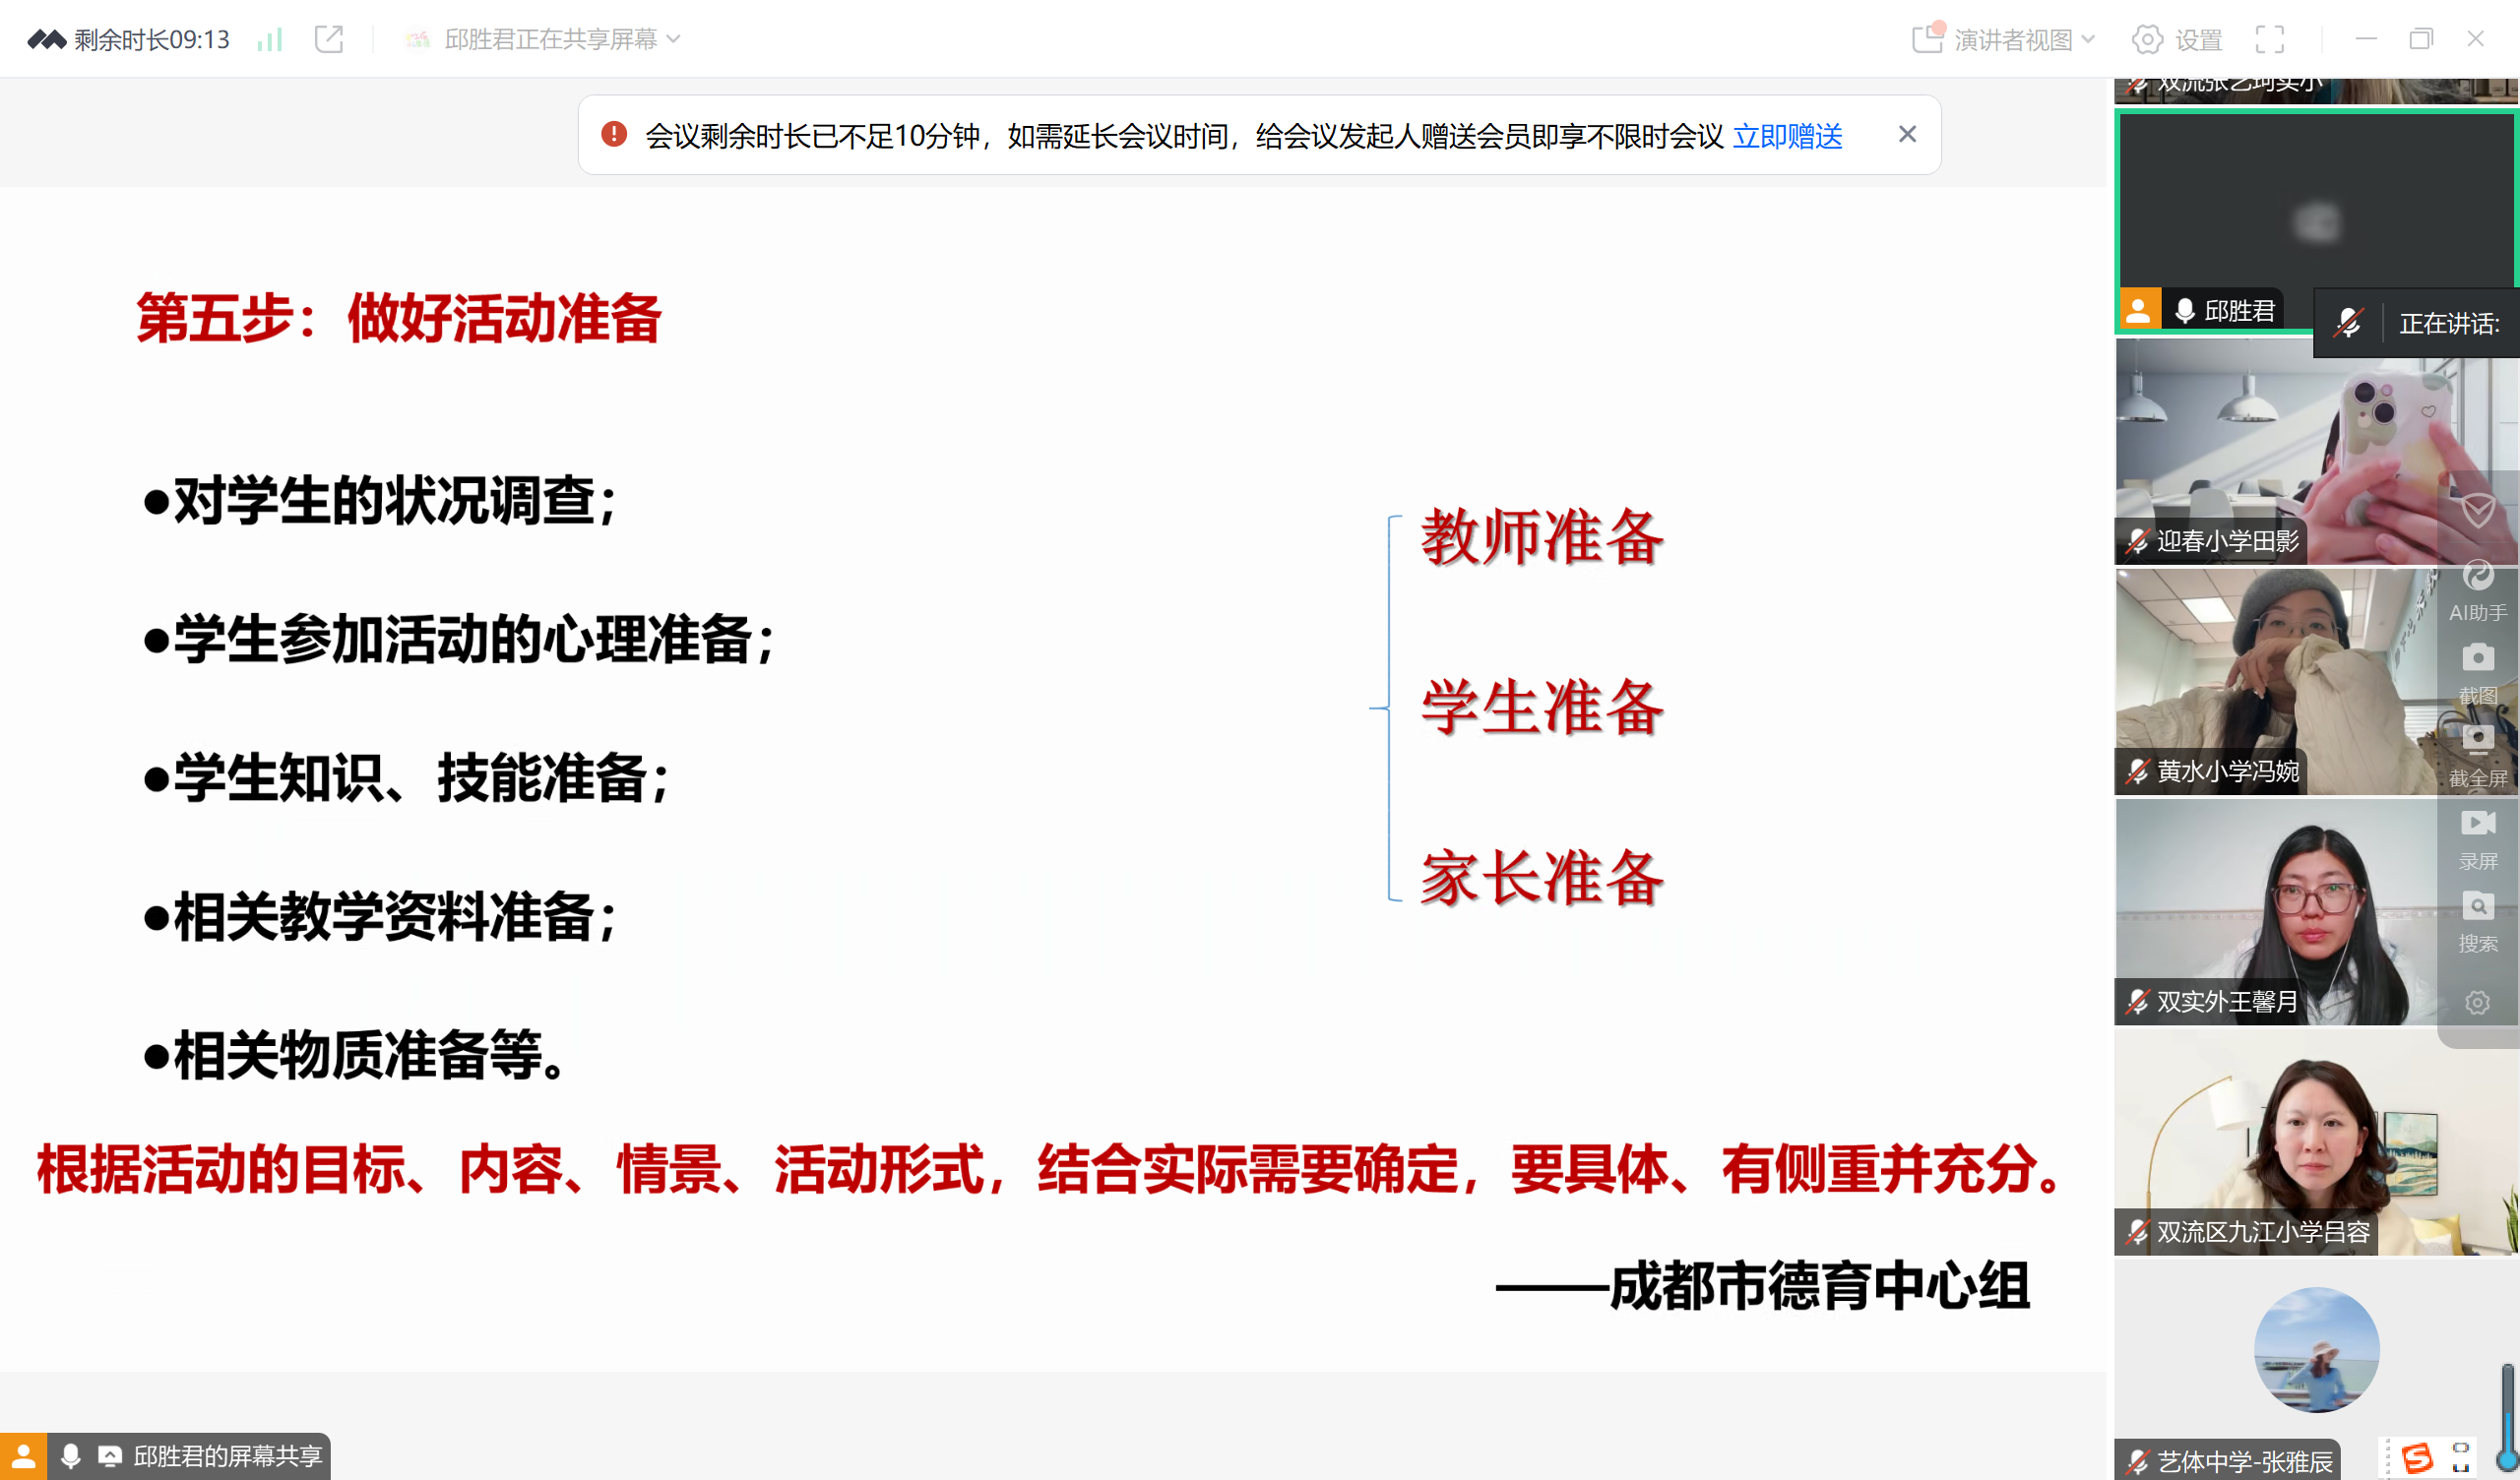
Task: Enter fullscreen mode from the title bar
Action: [x=2270, y=39]
